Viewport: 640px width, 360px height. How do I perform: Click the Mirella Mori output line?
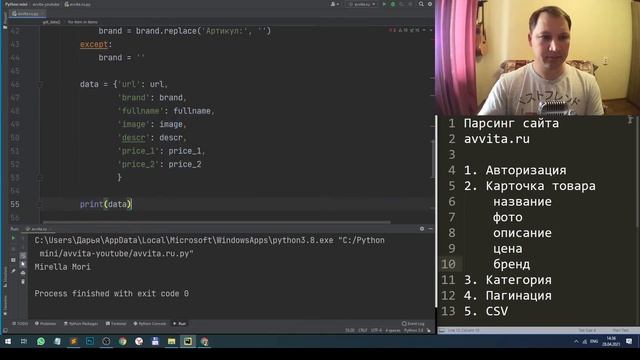(63, 267)
